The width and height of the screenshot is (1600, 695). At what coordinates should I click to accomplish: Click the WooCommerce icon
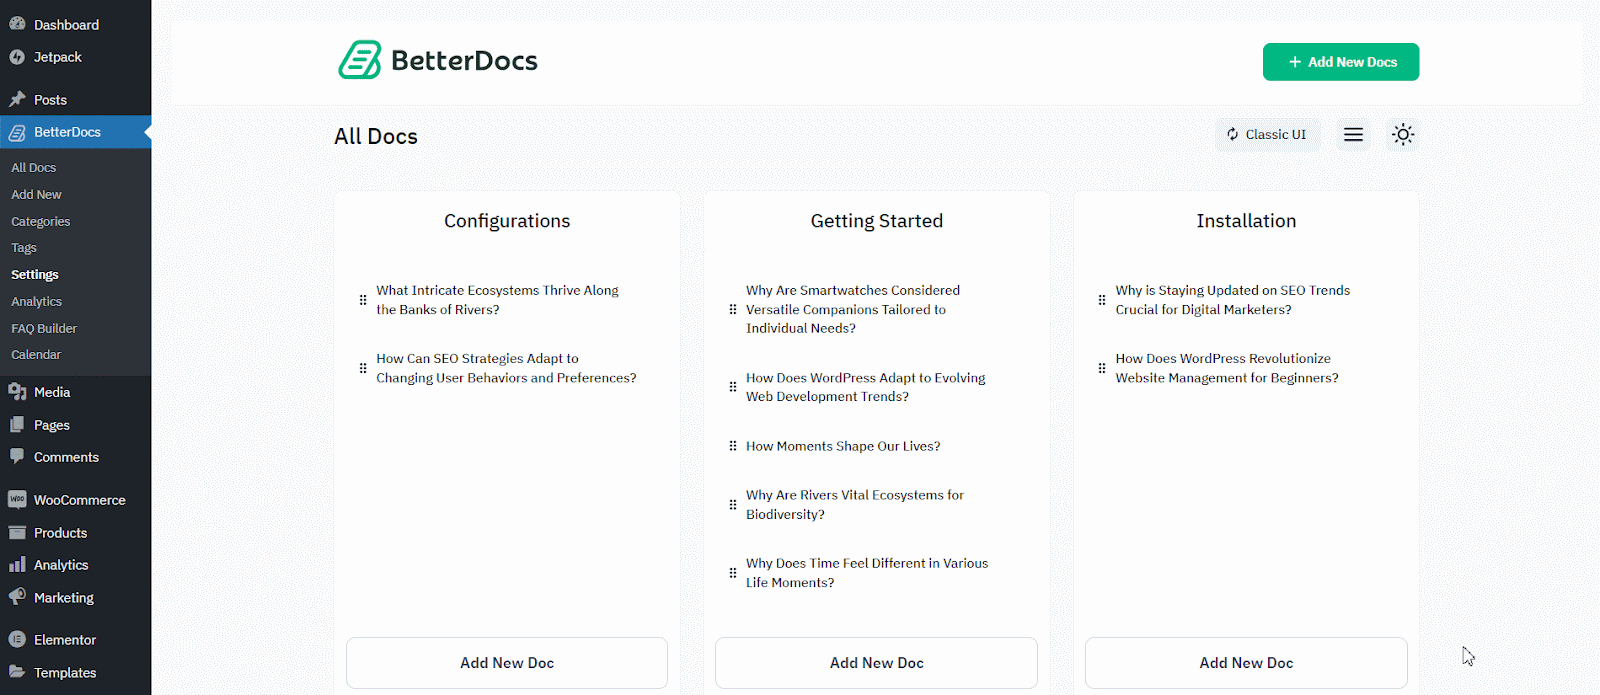[17, 500]
